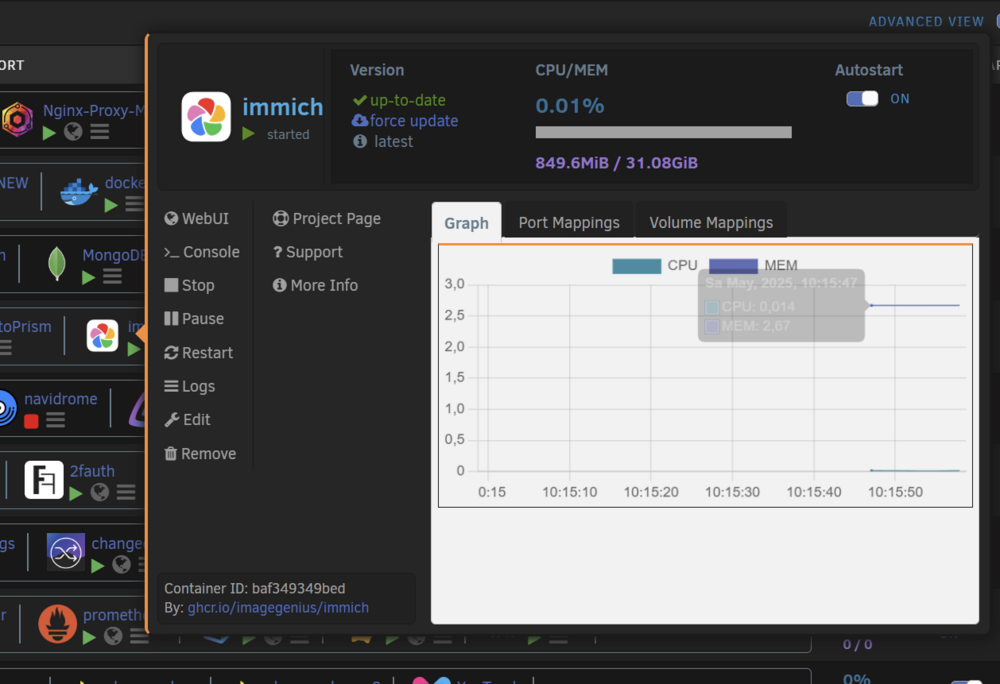Click the prometheus flame icon
Viewport: 1000px width, 684px height.
click(57, 623)
